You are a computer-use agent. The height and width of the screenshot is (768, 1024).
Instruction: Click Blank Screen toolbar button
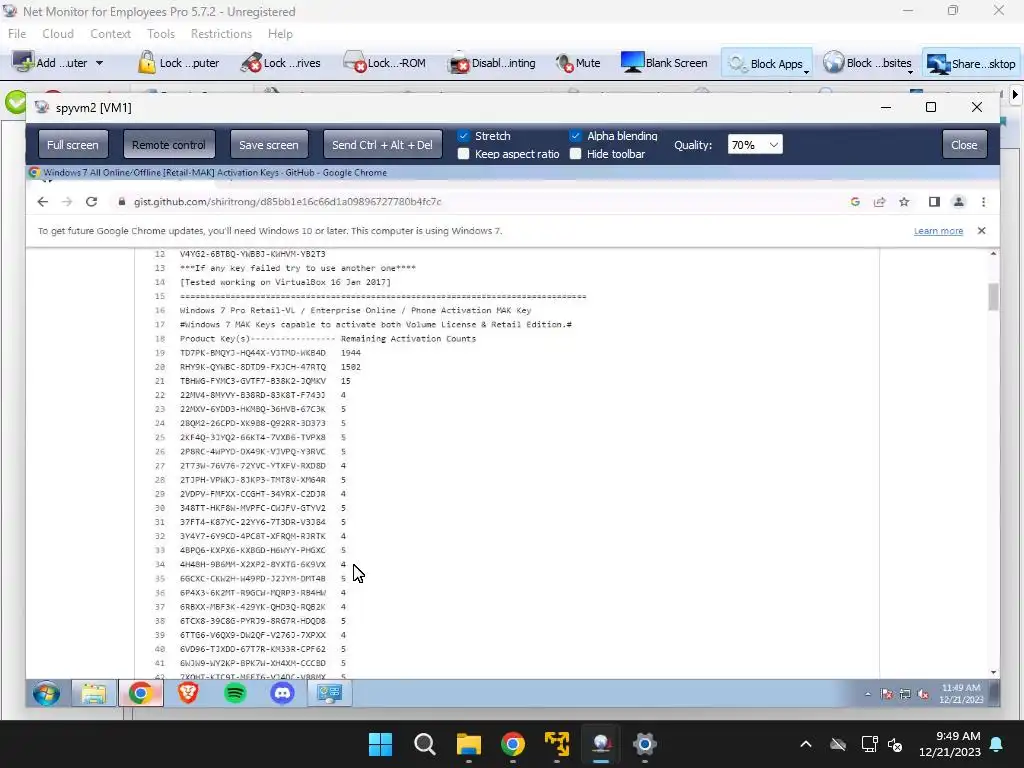(664, 63)
